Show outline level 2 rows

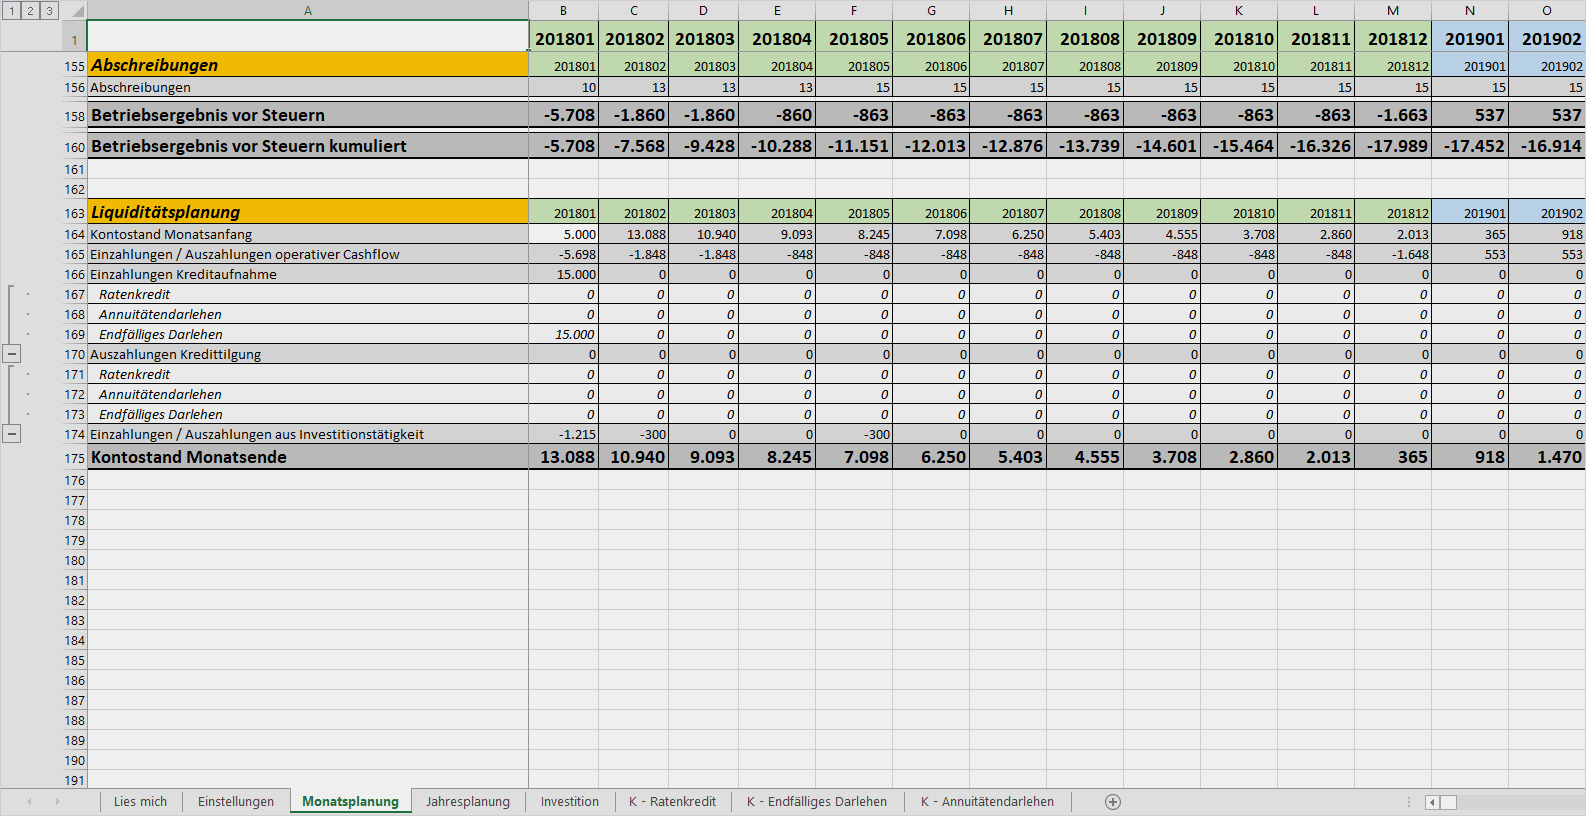click(x=30, y=10)
